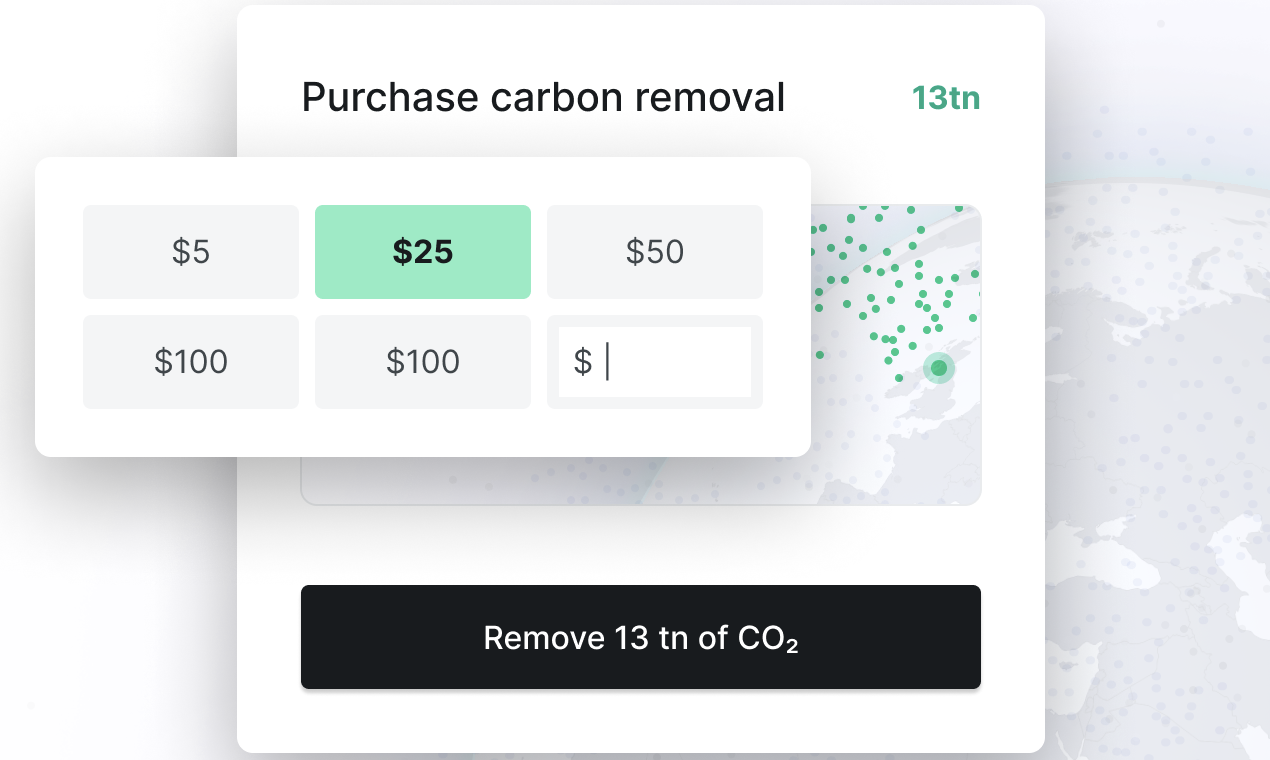Select the highlighted pulsing map marker

[x=939, y=368]
